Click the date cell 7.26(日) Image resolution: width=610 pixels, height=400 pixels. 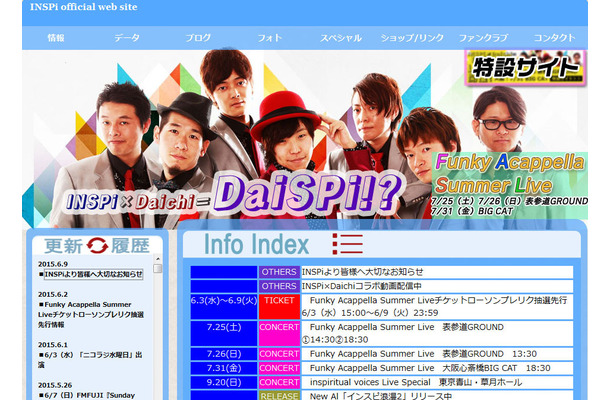(224, 354)
